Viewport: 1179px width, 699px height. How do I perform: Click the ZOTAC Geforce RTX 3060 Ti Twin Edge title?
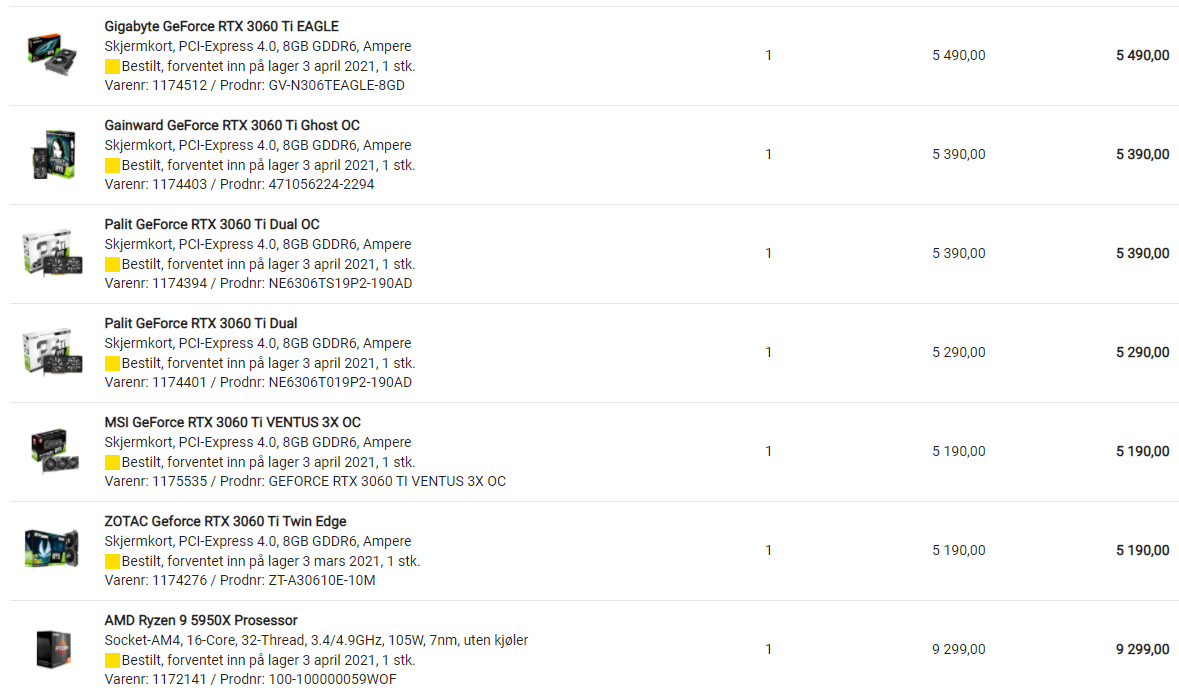225,522
